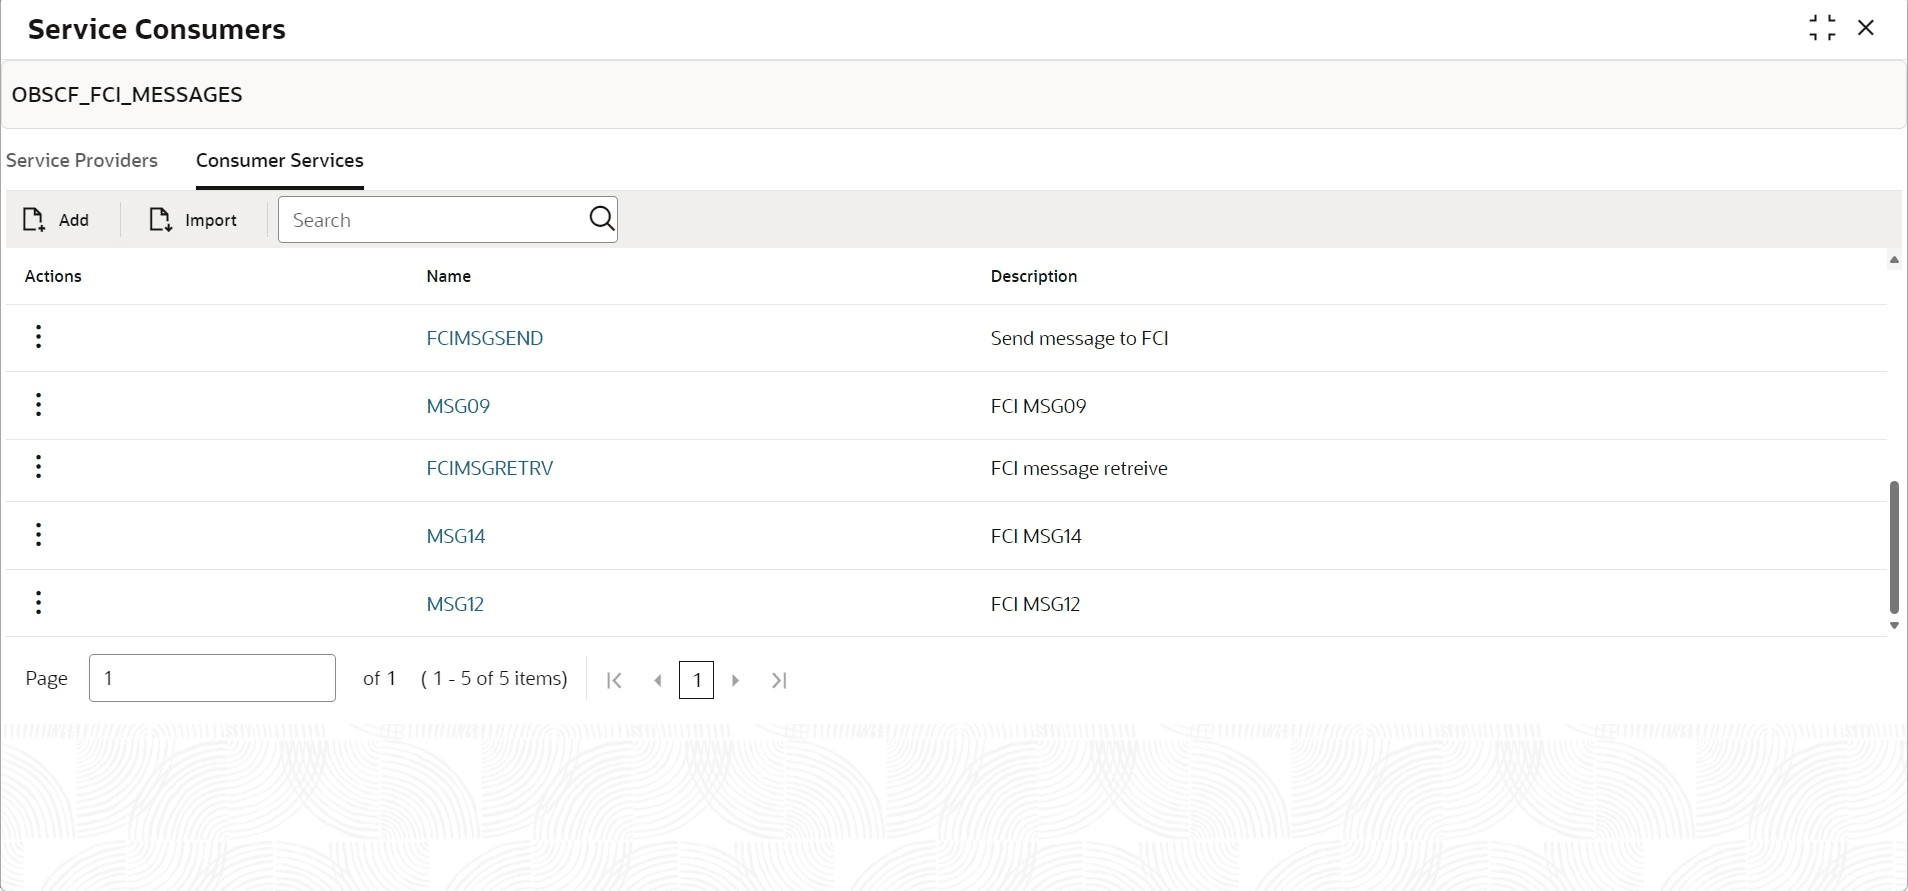The image size is (1908, 891).
Task: Go to first page of results
Action: point(615,680)
